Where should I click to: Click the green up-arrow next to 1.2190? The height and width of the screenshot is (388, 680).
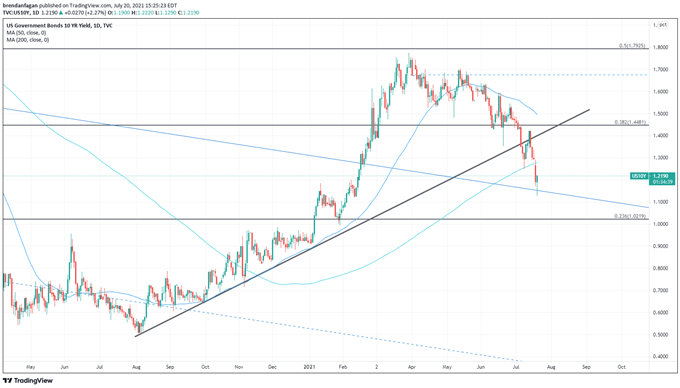click(60, 13)
